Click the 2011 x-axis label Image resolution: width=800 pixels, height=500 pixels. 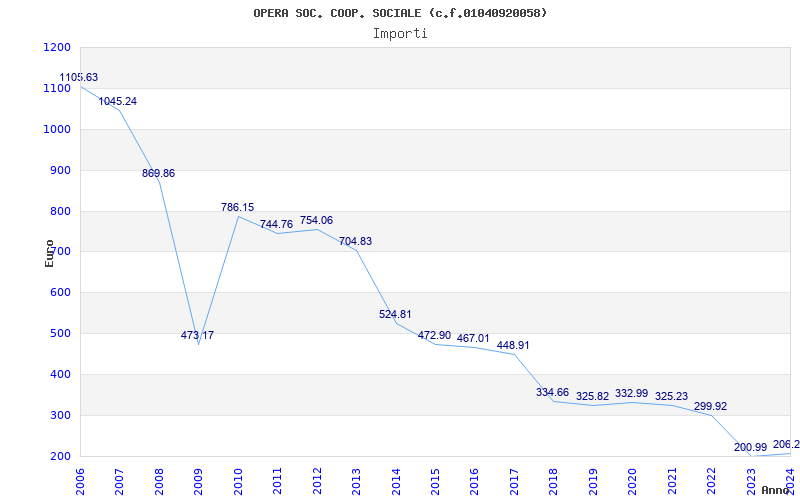[277, 480]
